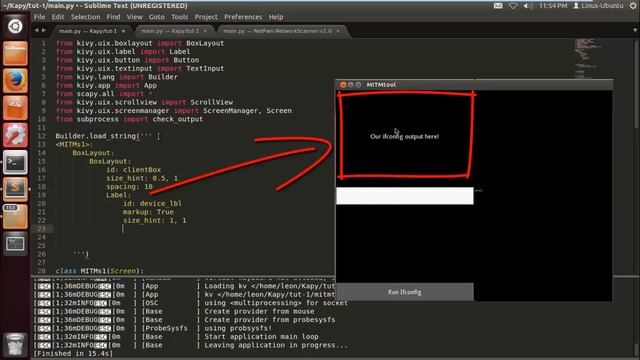Open the Files manager in the dock
The height and width of the screenshot is (360, 640).
point(15,53)
